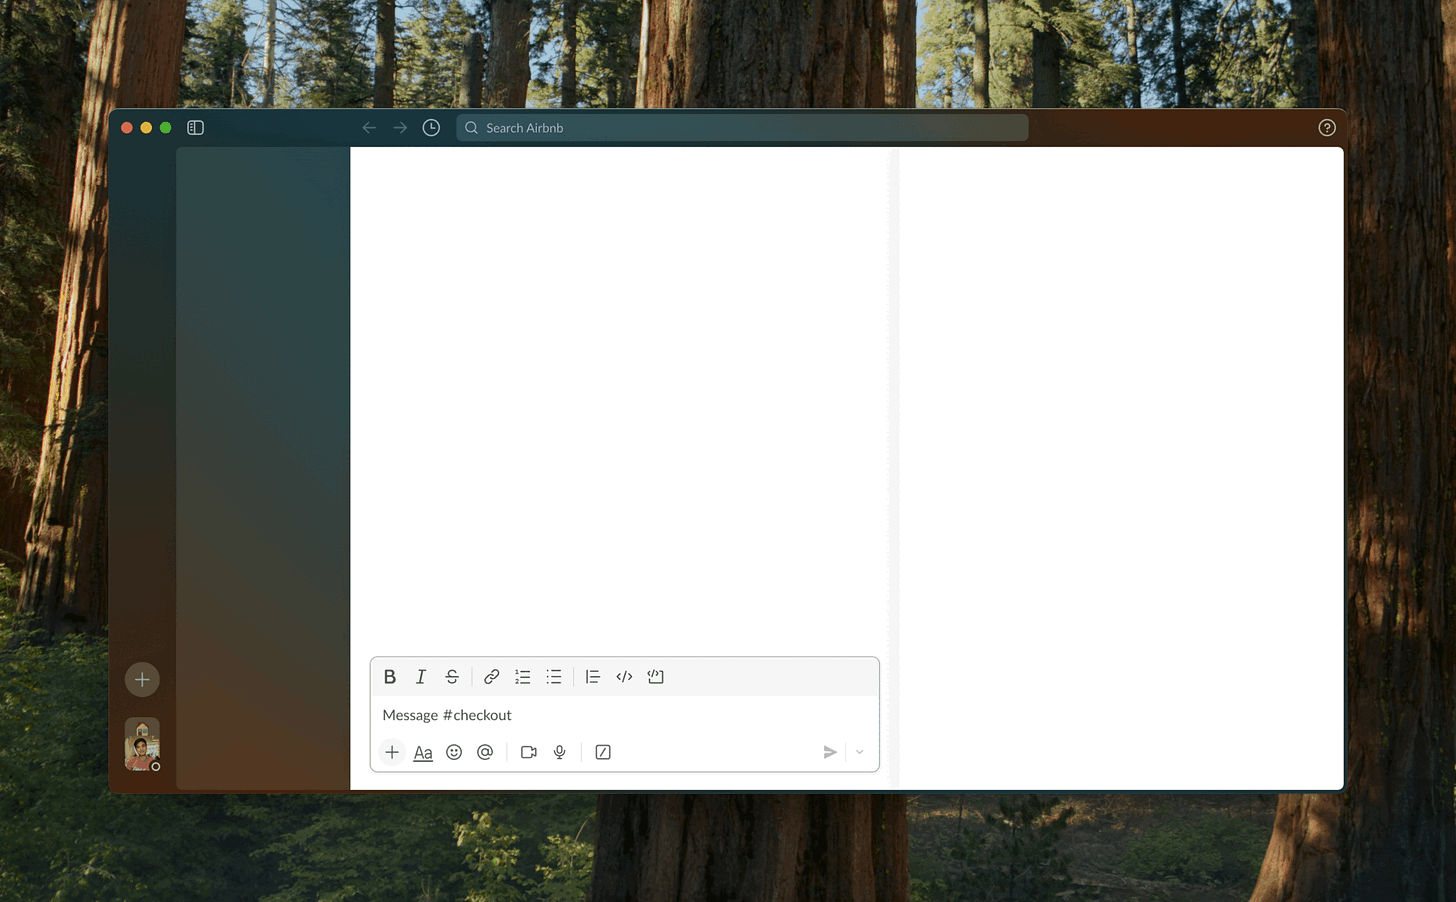Image resolution: width=1456 pixels, height=902 pixels.
Task: Open Help with the question mark icon
Action: click(1327, 128)
